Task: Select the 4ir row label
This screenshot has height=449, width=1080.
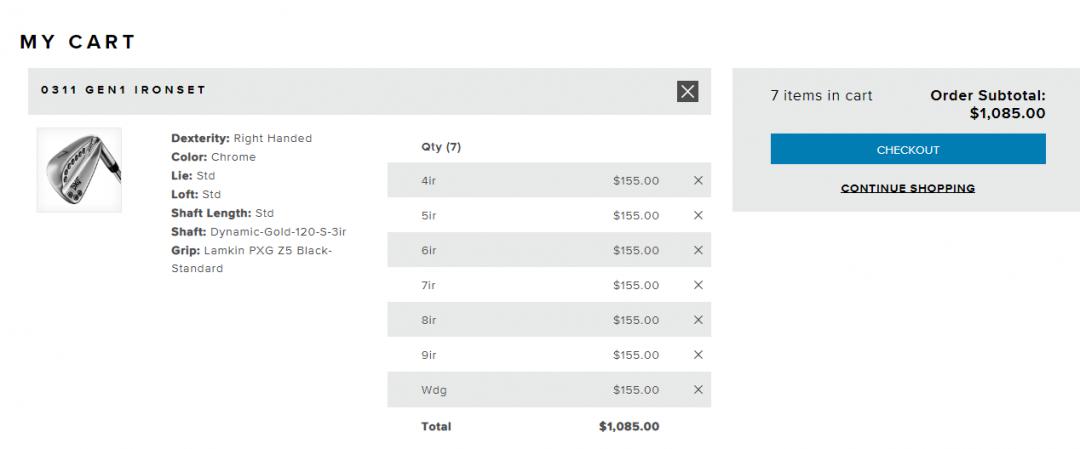Action: (429, 181)
